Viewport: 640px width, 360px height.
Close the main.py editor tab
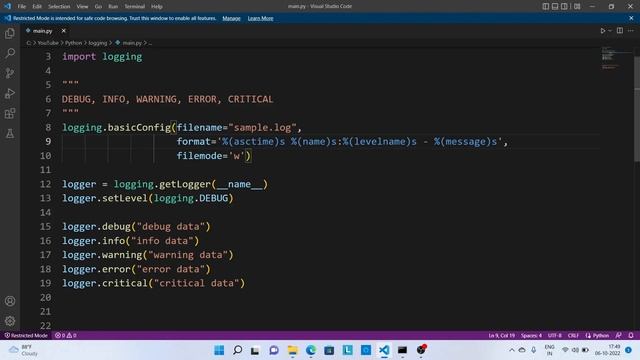[64, 31]
